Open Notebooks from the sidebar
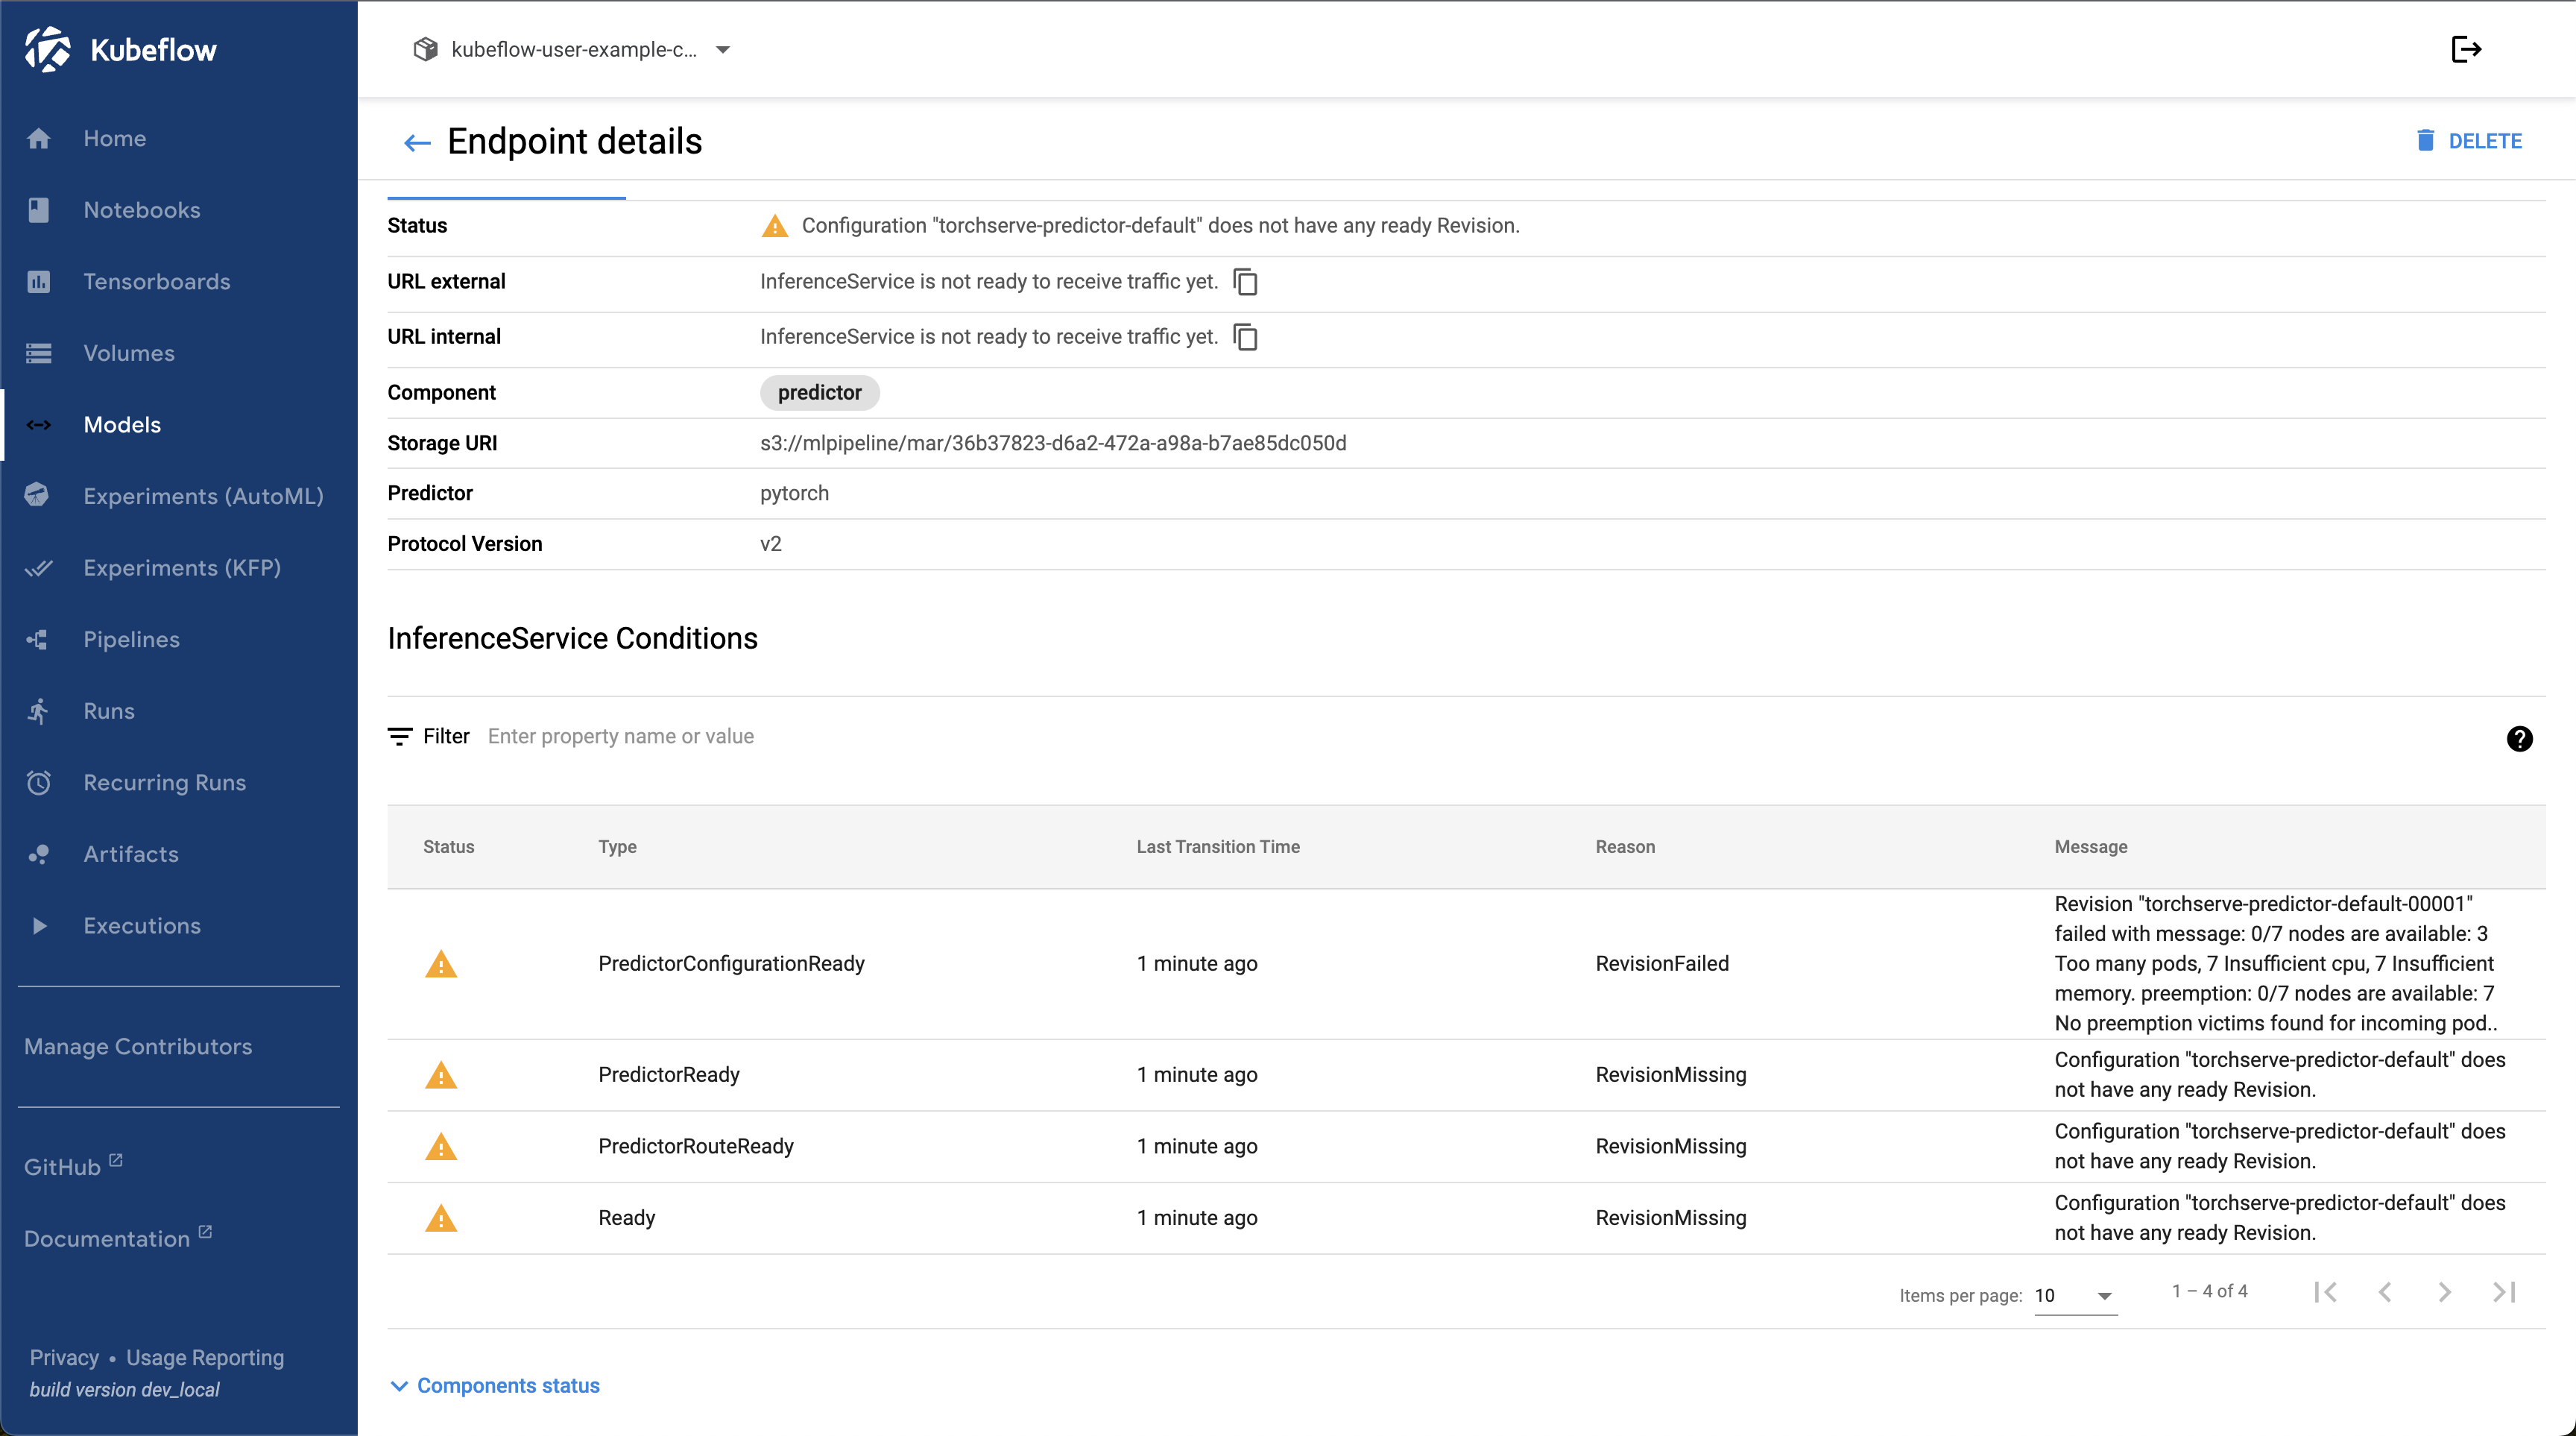This screenshot has height=1436, width=2576. [142, 210]
